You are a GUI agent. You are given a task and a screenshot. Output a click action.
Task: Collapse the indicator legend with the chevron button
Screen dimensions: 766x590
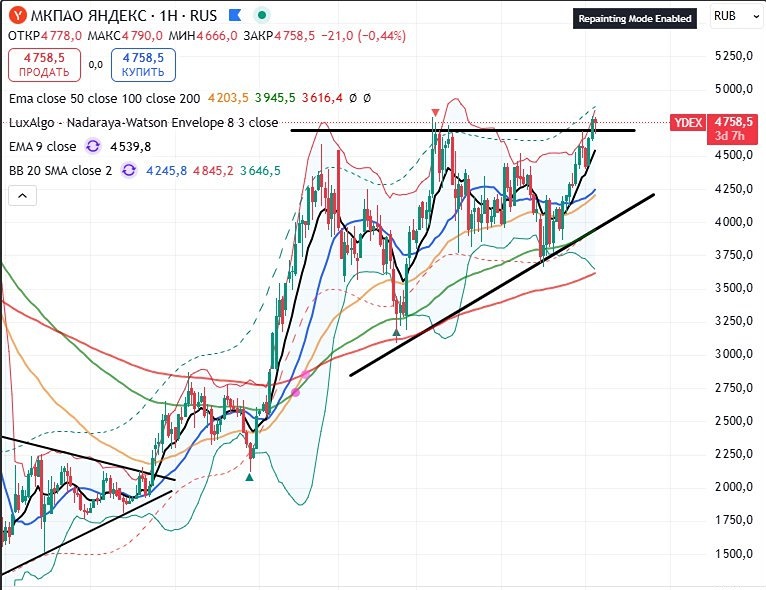click(x=21, y=196)
